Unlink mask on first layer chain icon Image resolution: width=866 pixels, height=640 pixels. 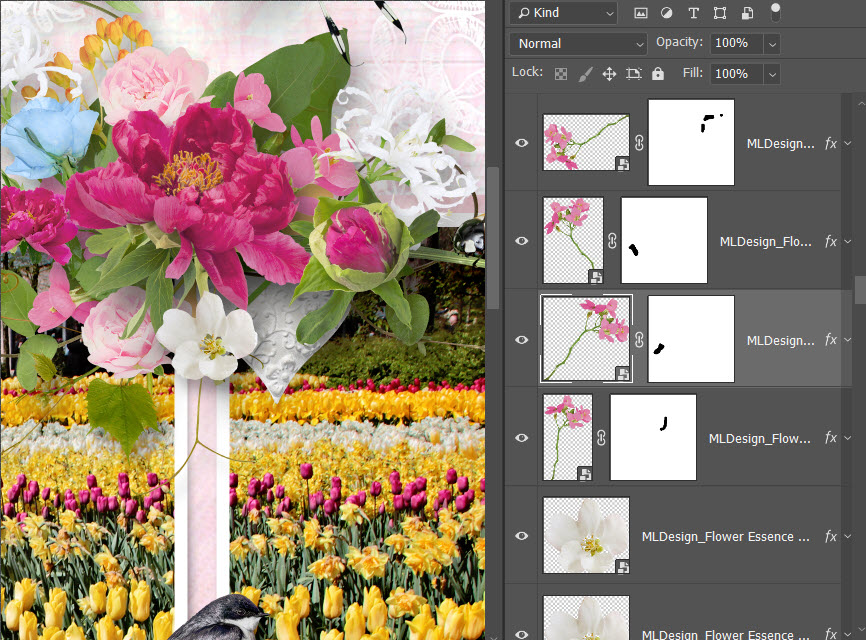639,143
